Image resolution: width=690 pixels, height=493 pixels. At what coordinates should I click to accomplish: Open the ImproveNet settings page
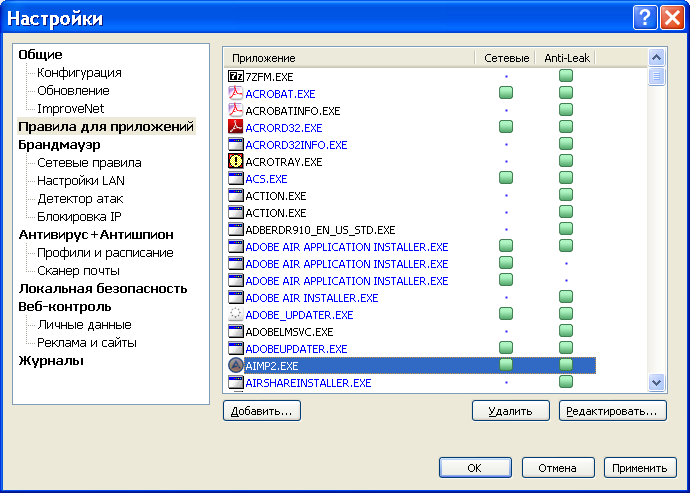pos(70,109)
